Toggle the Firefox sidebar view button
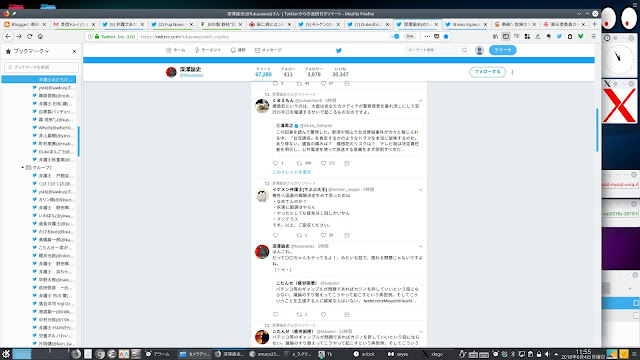The width and height of the screenshot is (640, 360). tap(506, 36)
